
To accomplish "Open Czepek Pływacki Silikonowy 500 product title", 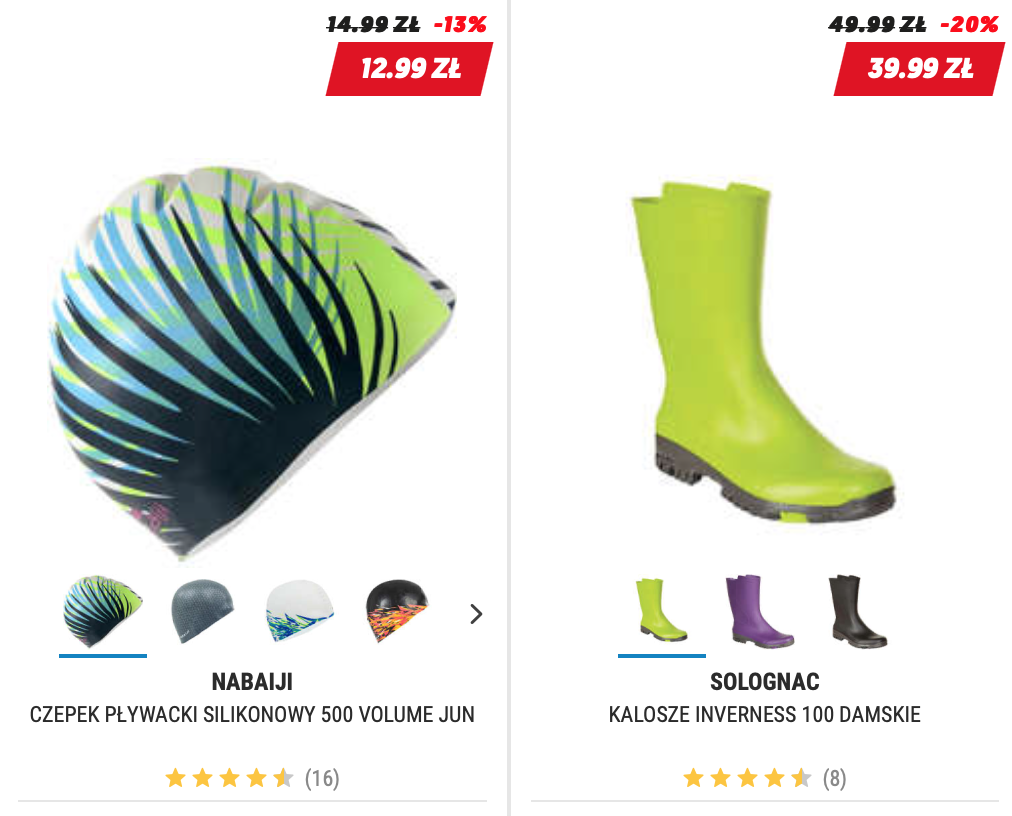I will coord(252,715).
